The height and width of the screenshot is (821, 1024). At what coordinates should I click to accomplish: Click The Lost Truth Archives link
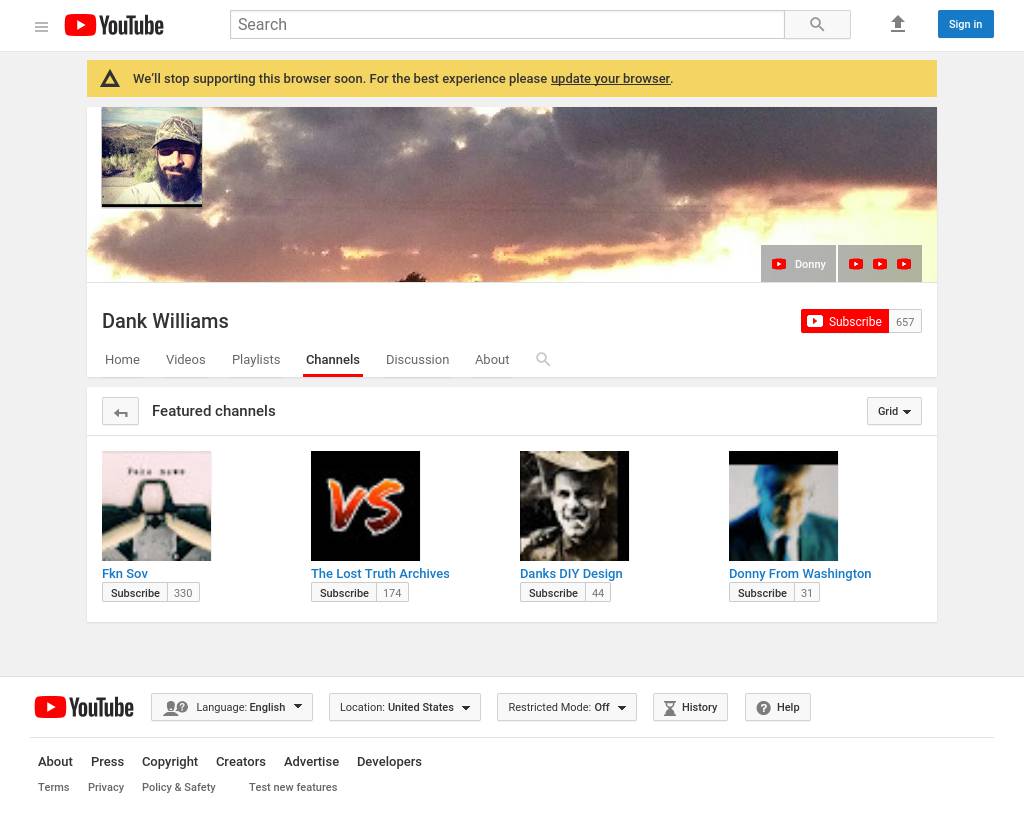[380, 573]
